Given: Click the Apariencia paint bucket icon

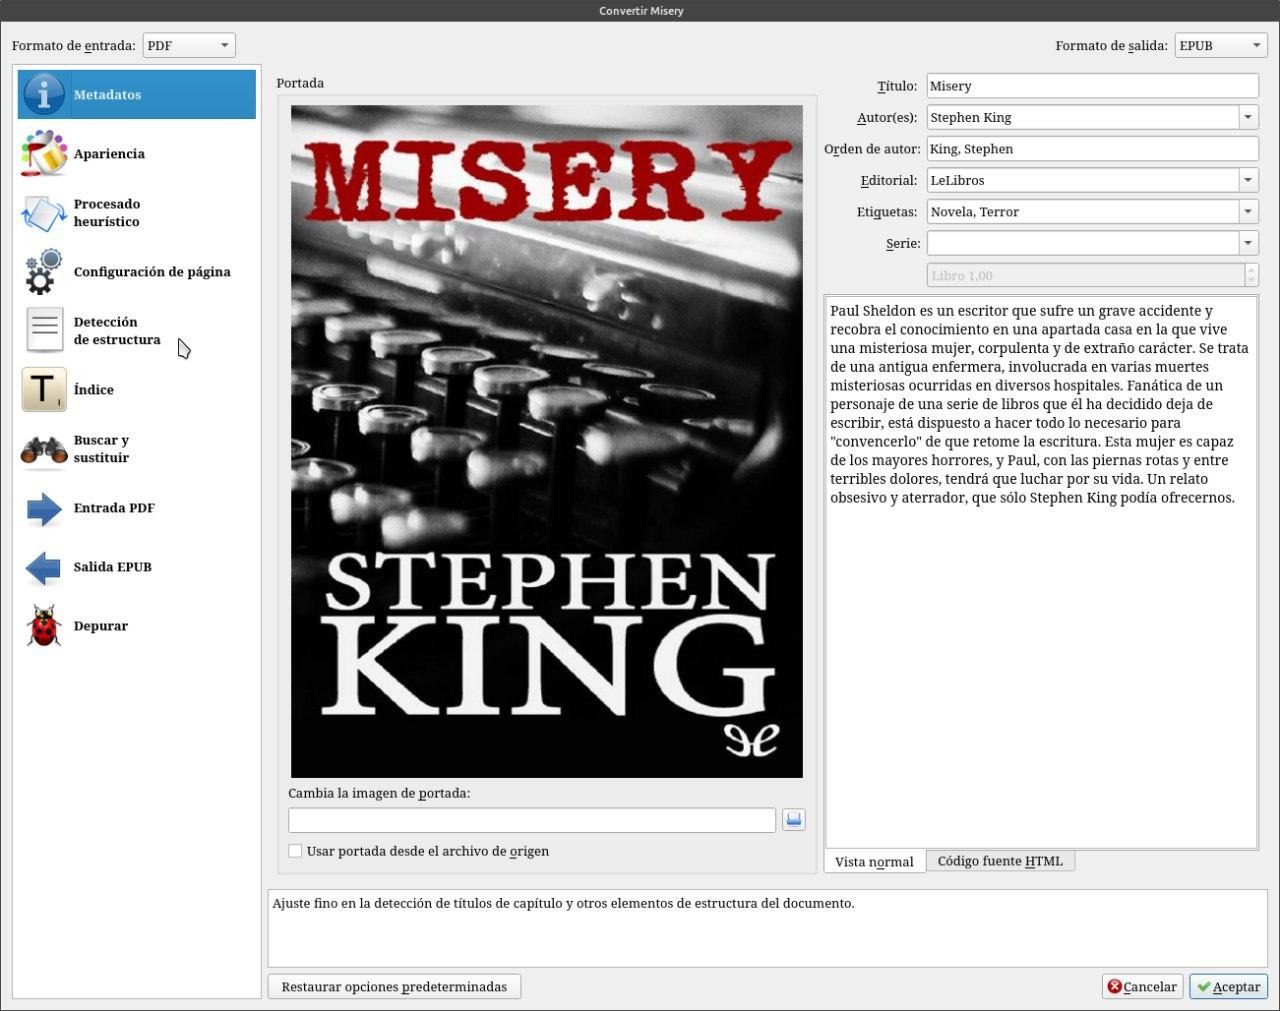Looking at the screenshot, I should click(x=43, y=154).
